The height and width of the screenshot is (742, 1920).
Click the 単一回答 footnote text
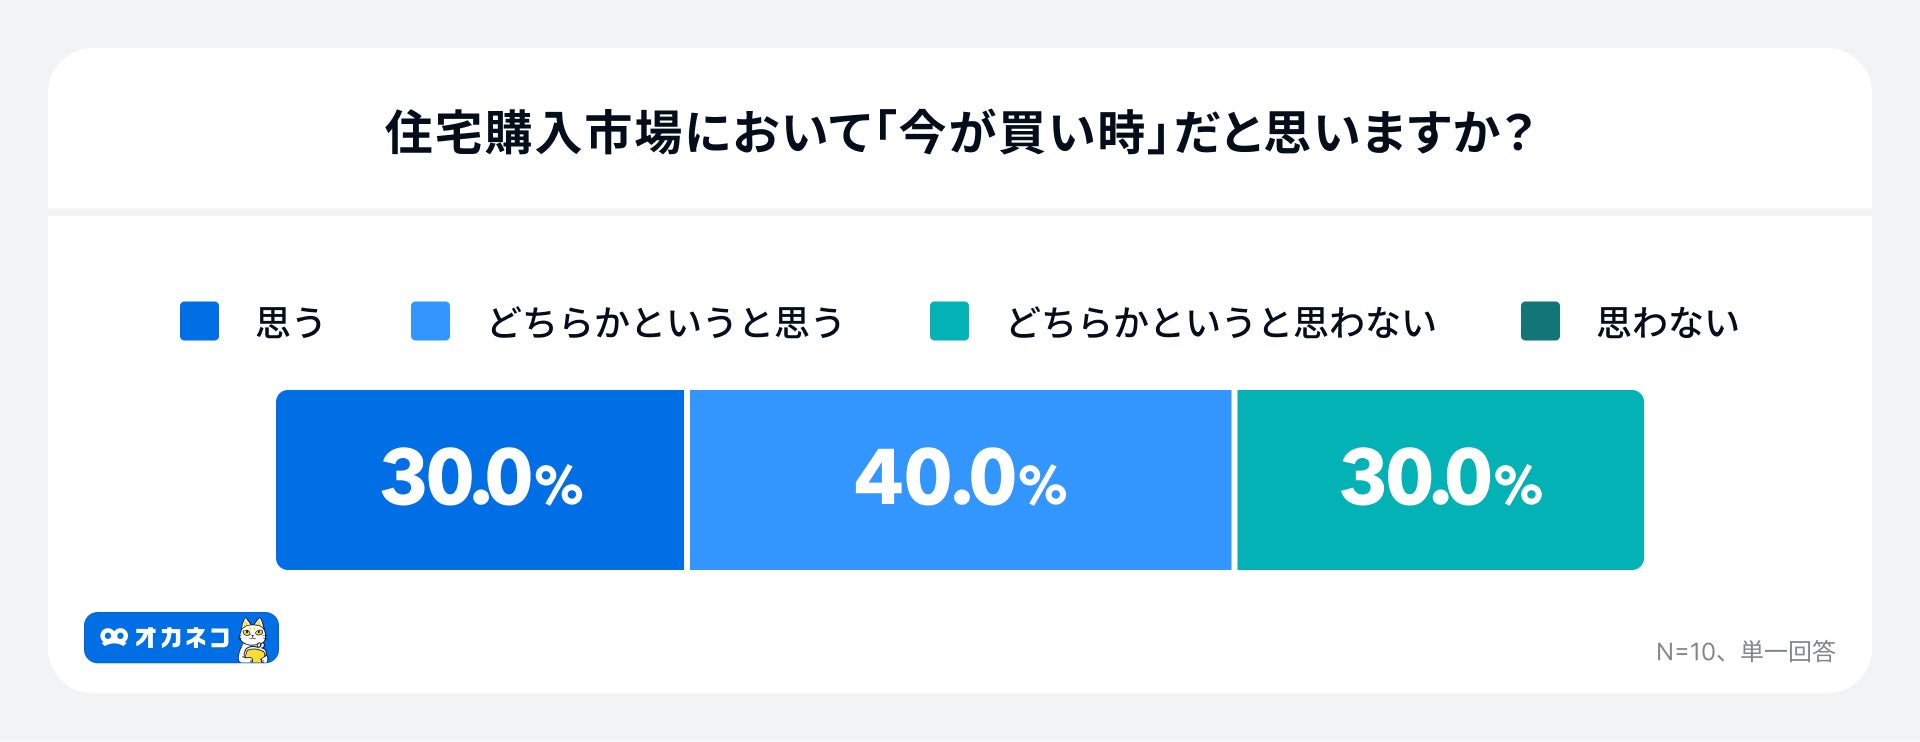(x=1788, y=652)
